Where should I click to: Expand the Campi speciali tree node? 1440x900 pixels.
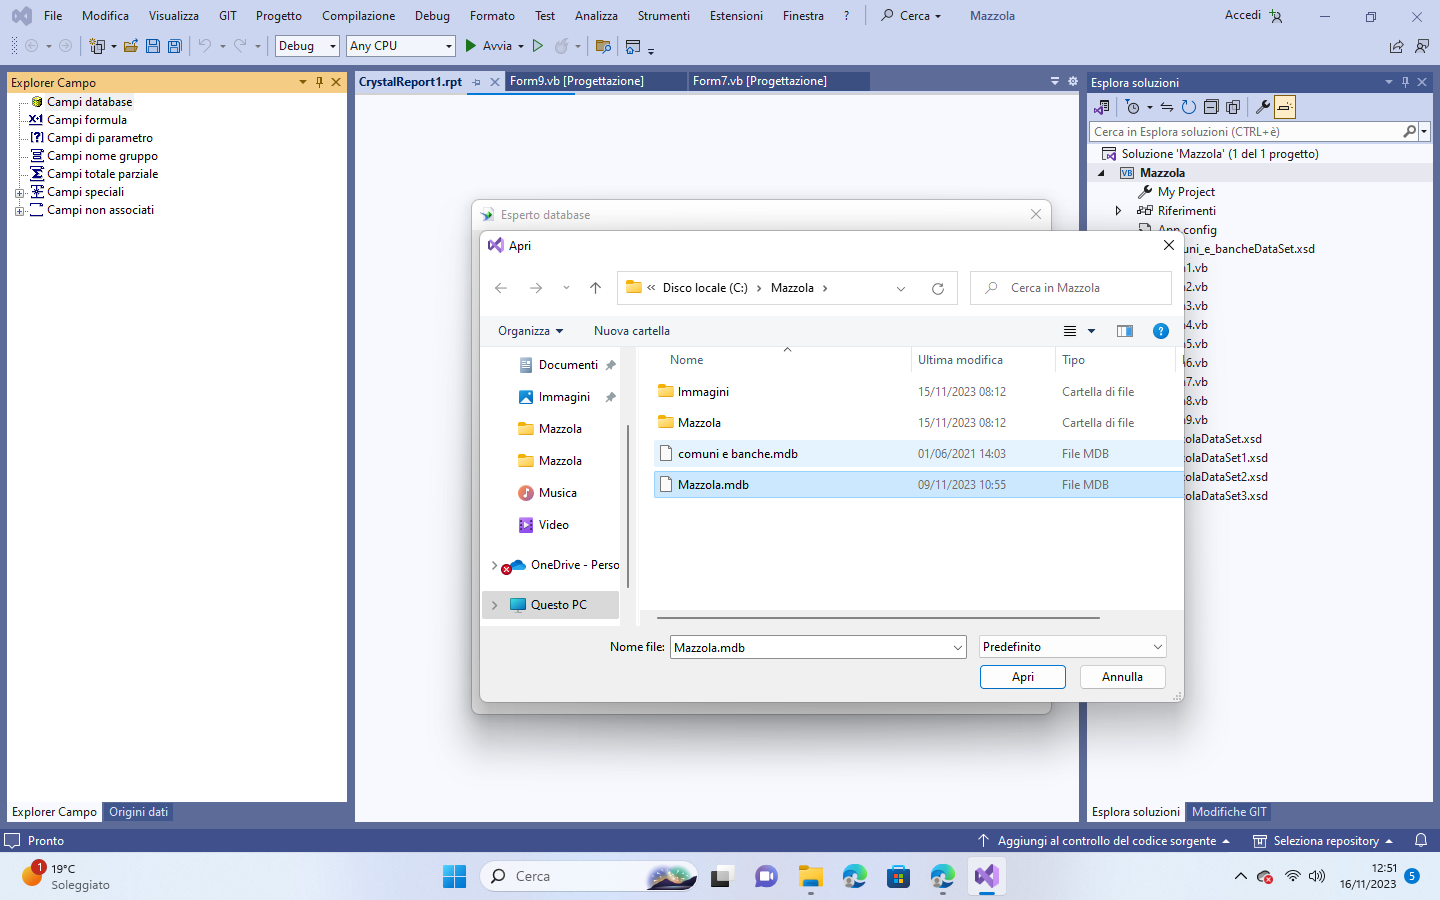(19, 192)
